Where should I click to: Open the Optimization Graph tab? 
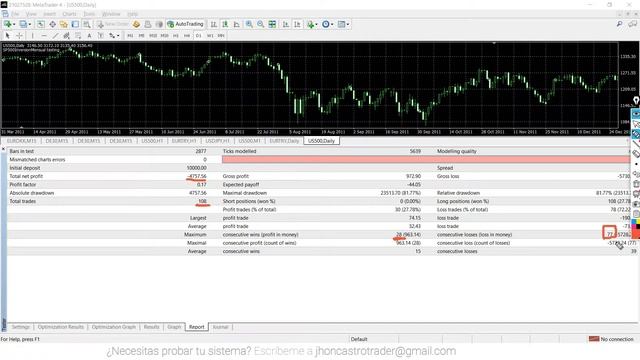(x=113, y=327)
